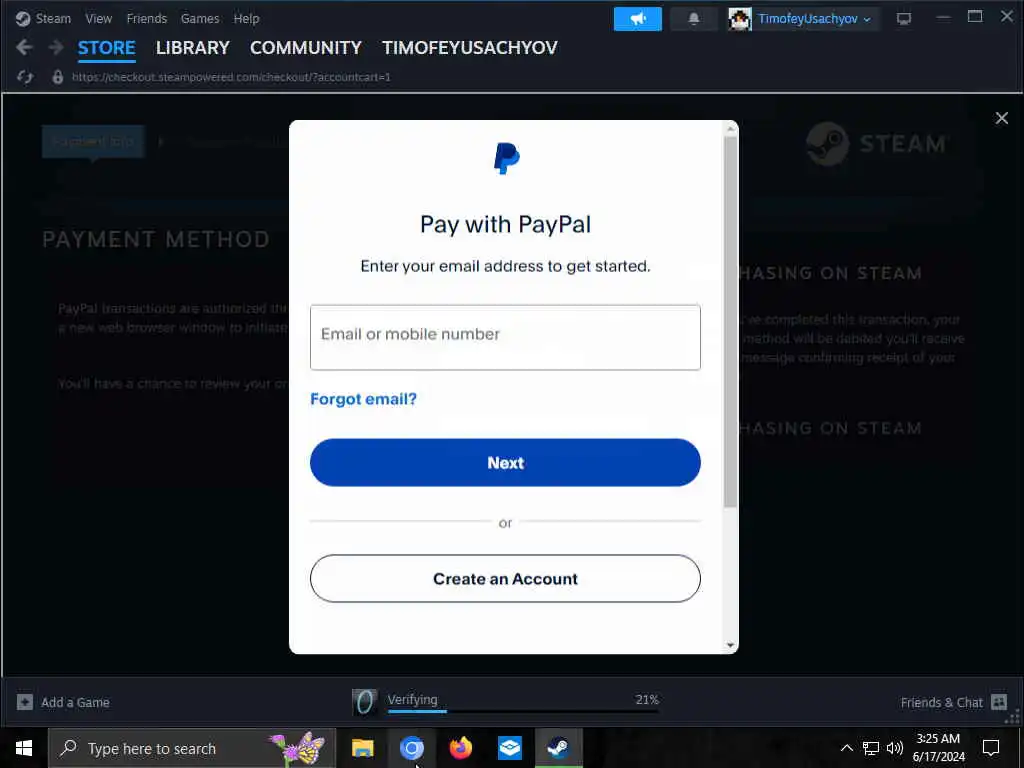
Task: Click the Steam taskbar icon
Action: click(x=558, y=748)
